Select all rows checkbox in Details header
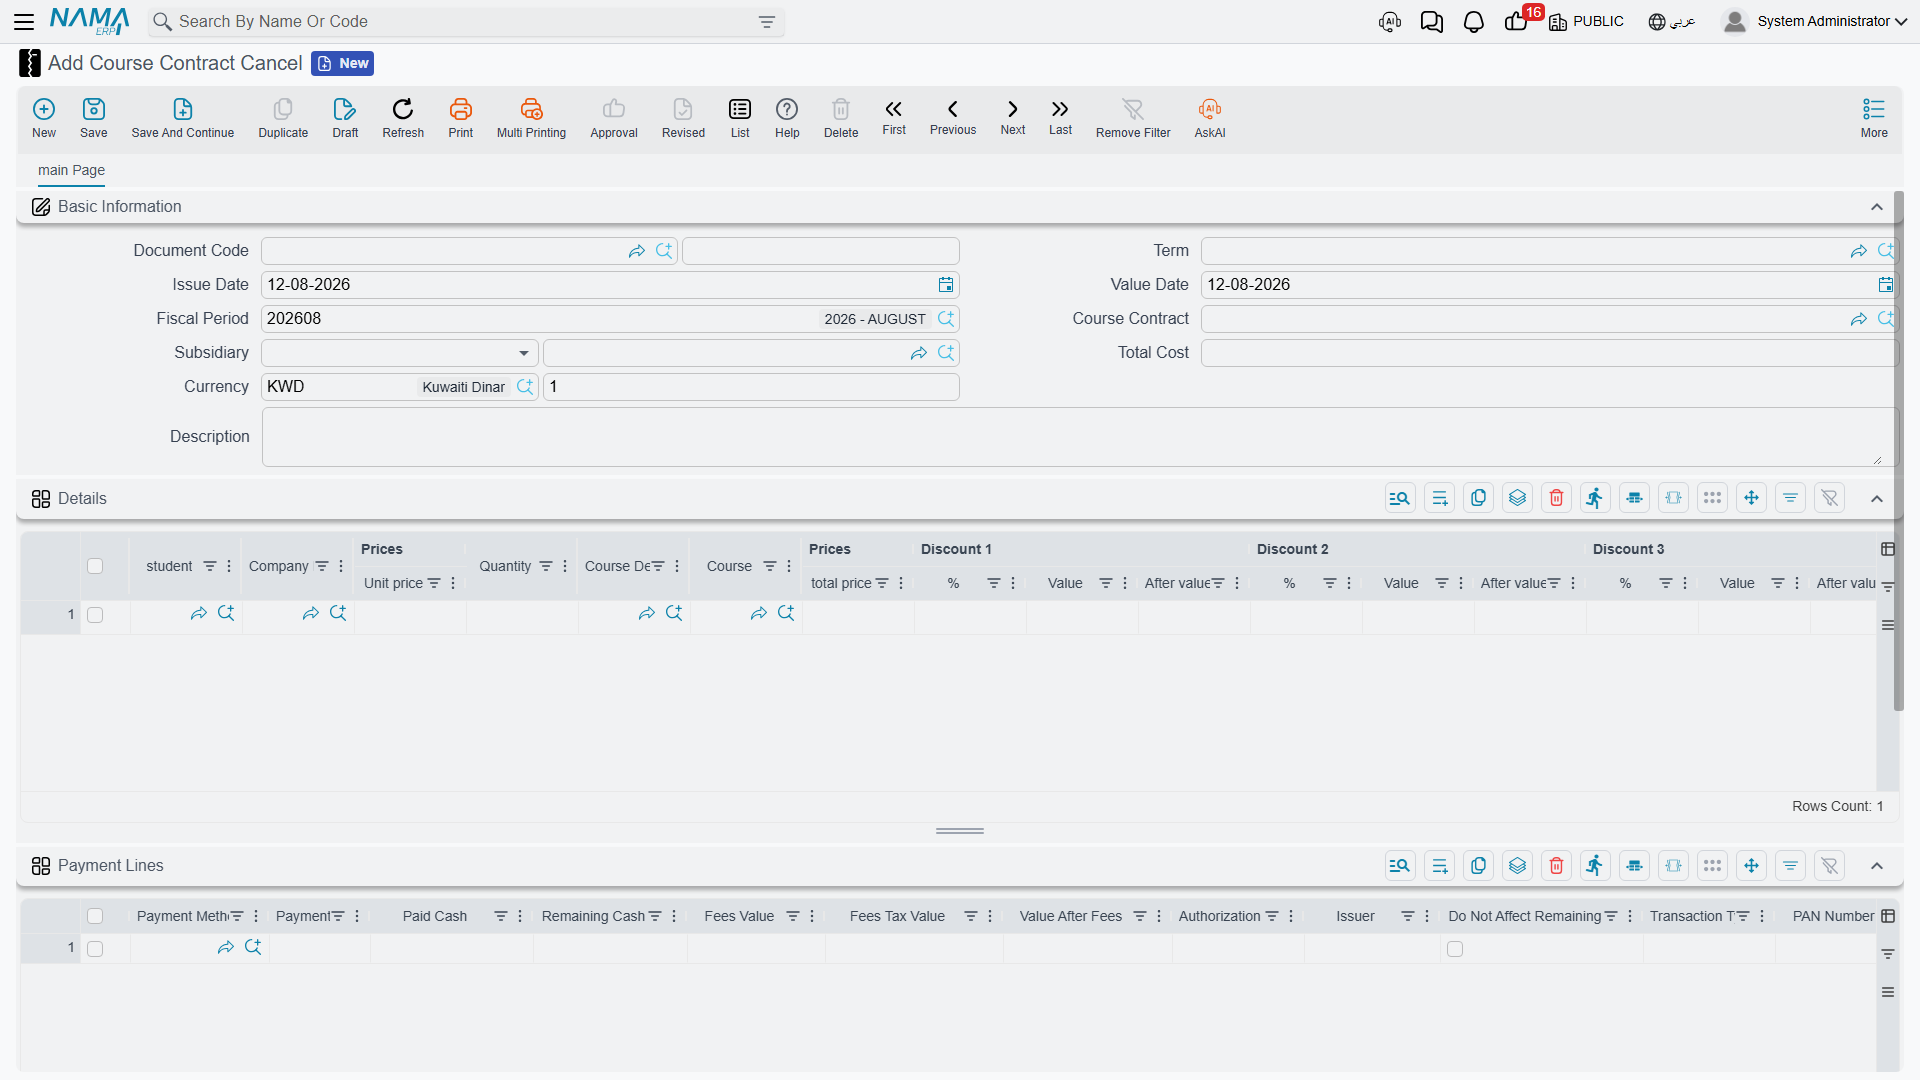This screenshot has height=1080, width=1920. click(95, 566)
